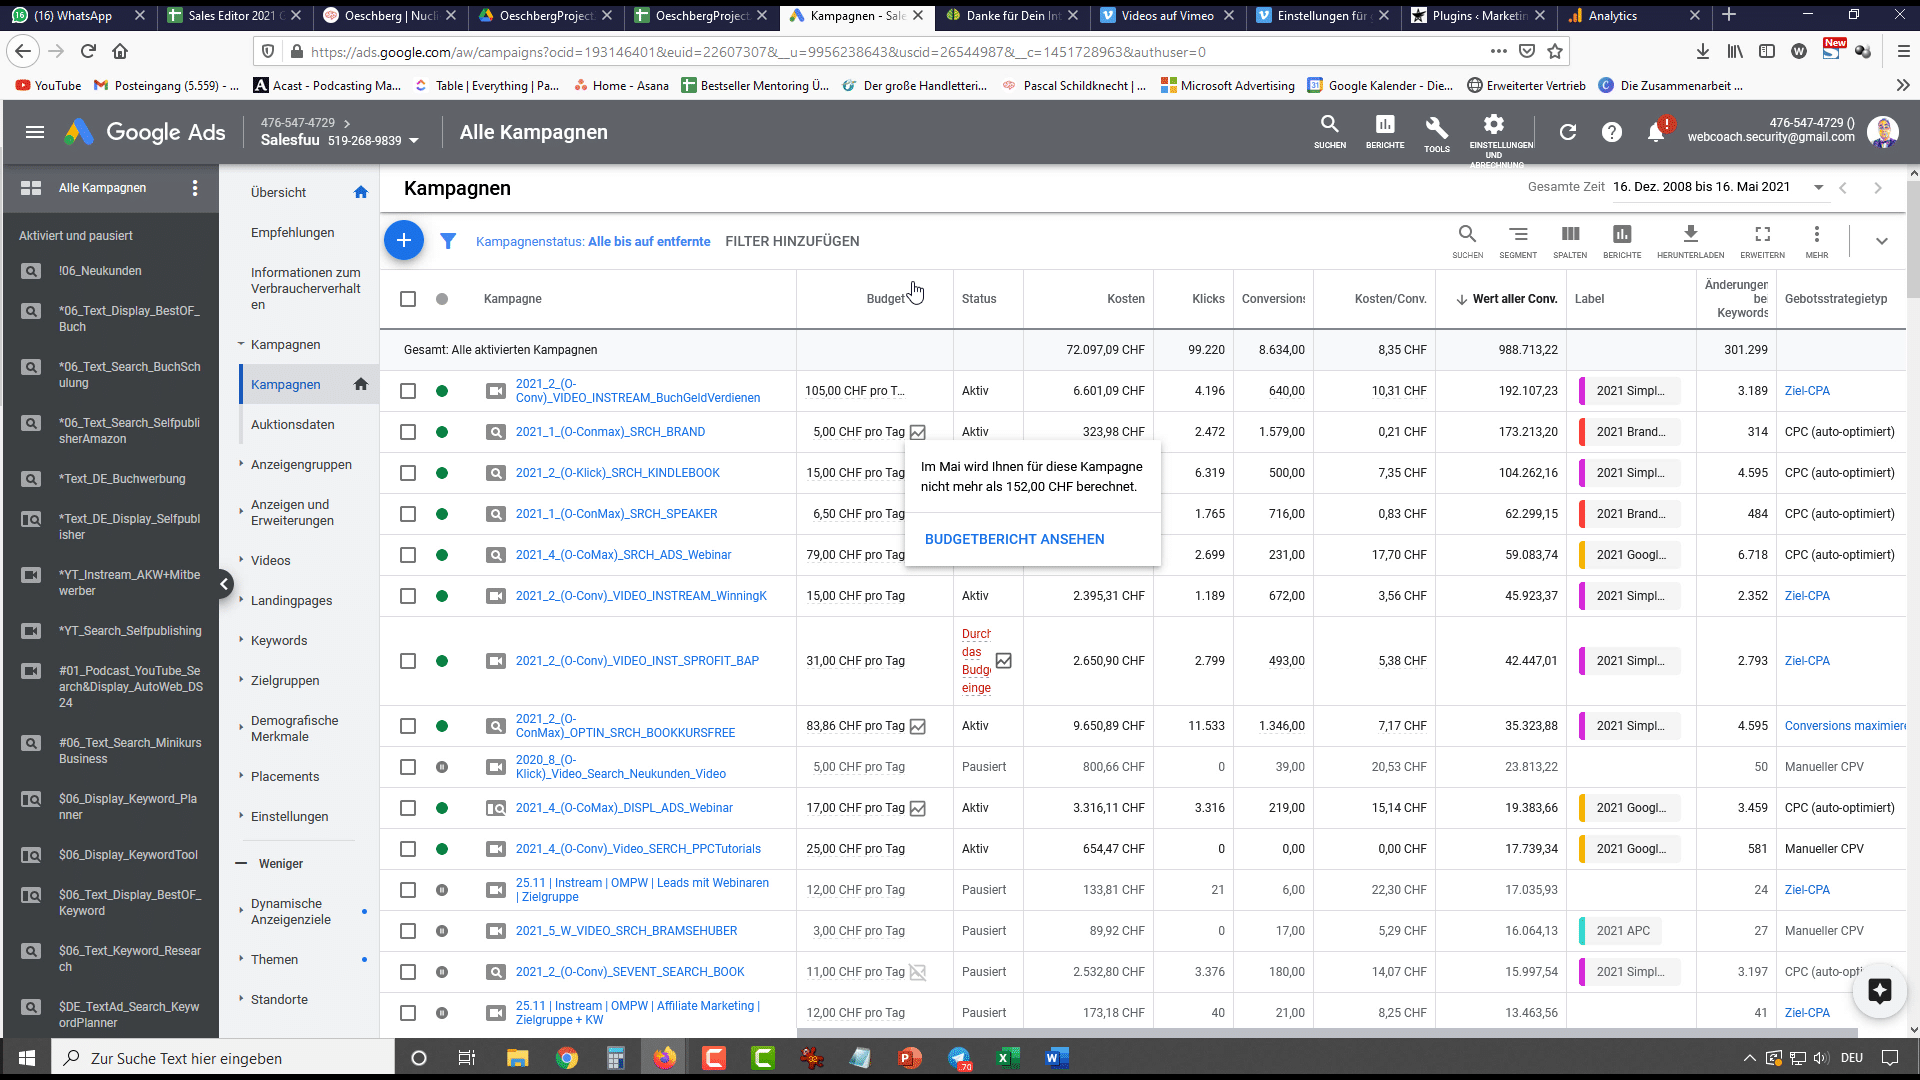Expand the Anzeigengruppen navigation section
Image resolution: width=1920 pixels, height=1080 pixels.
point(301,464)
